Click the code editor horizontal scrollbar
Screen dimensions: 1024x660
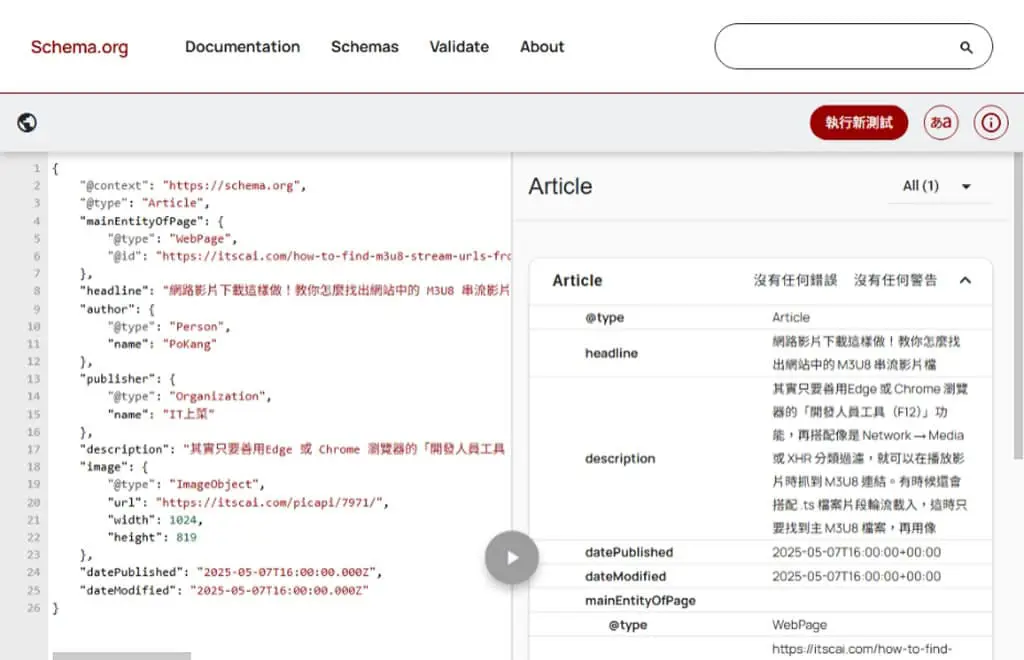point(122,655)
